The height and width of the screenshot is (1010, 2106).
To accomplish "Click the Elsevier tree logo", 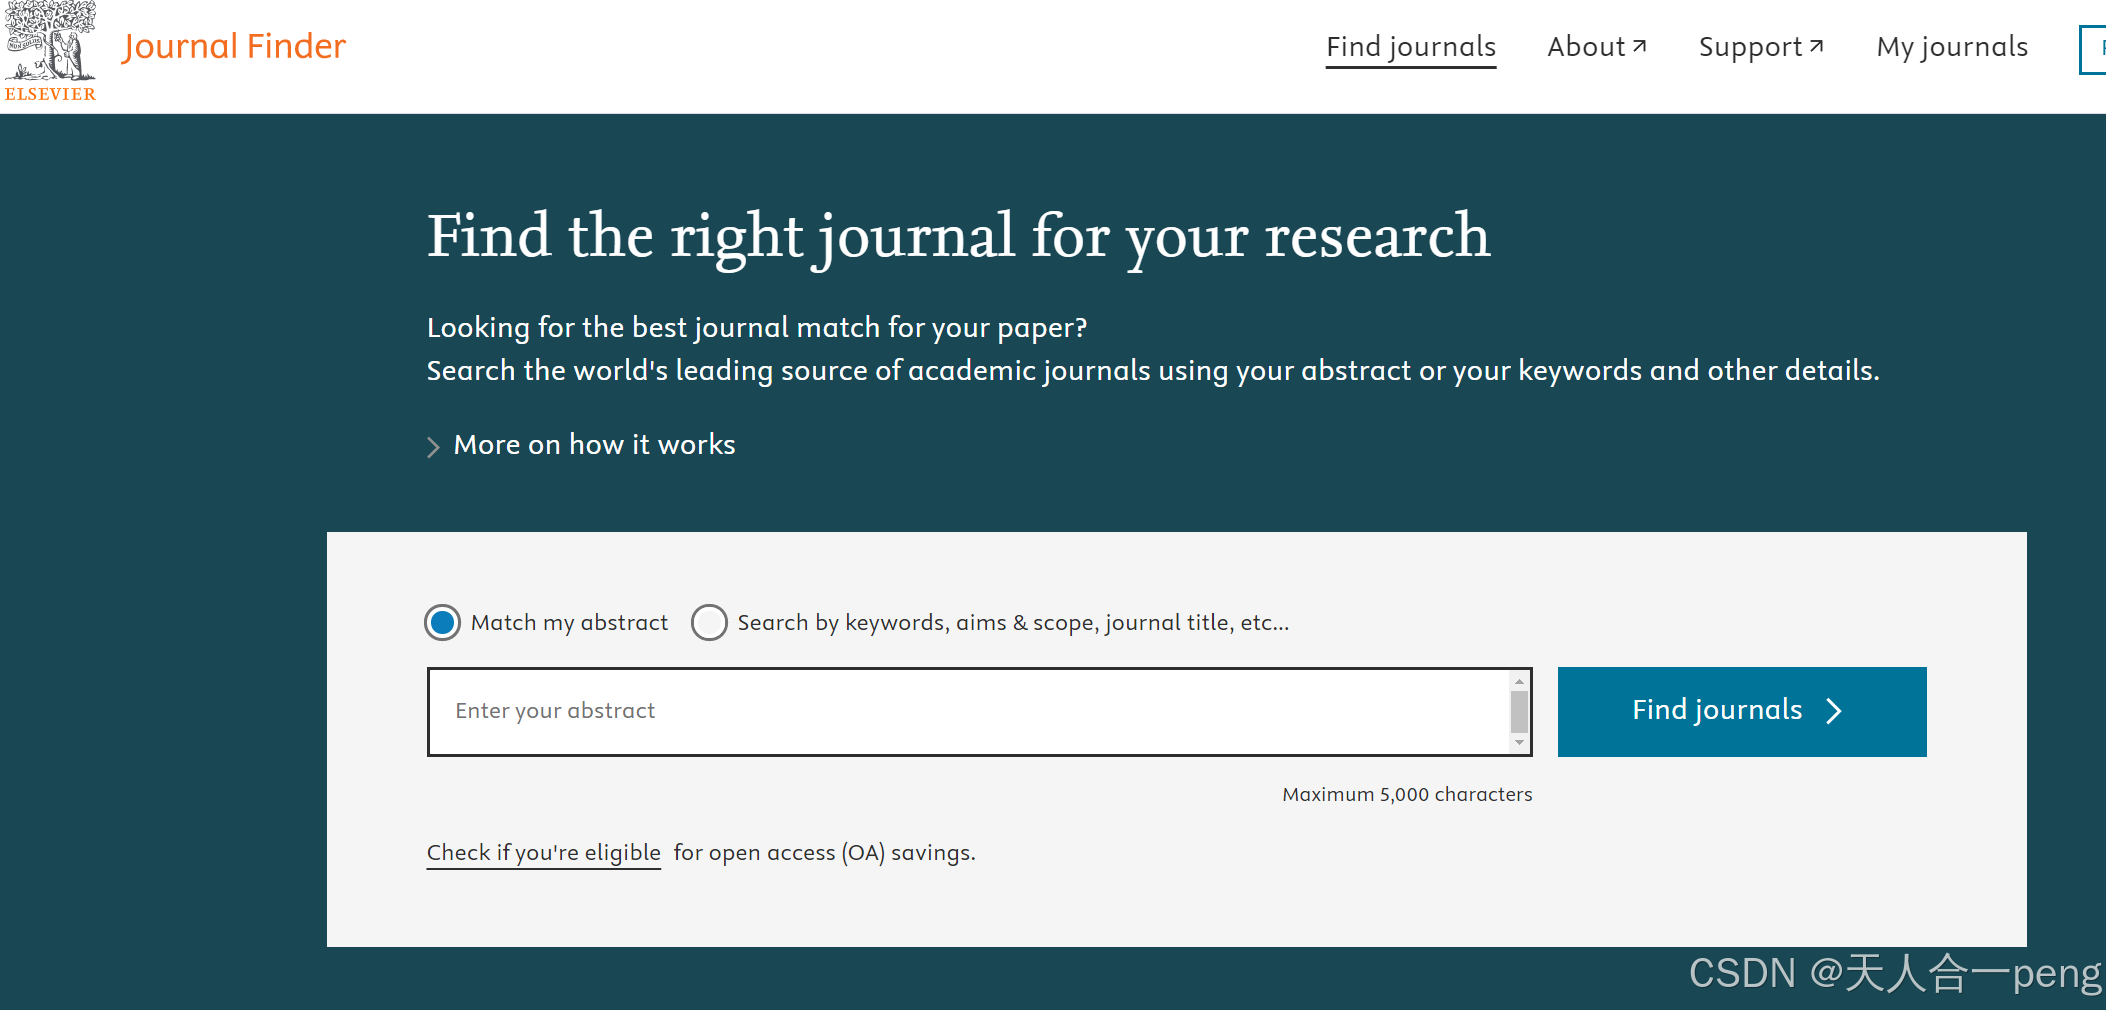I will 50,45.
